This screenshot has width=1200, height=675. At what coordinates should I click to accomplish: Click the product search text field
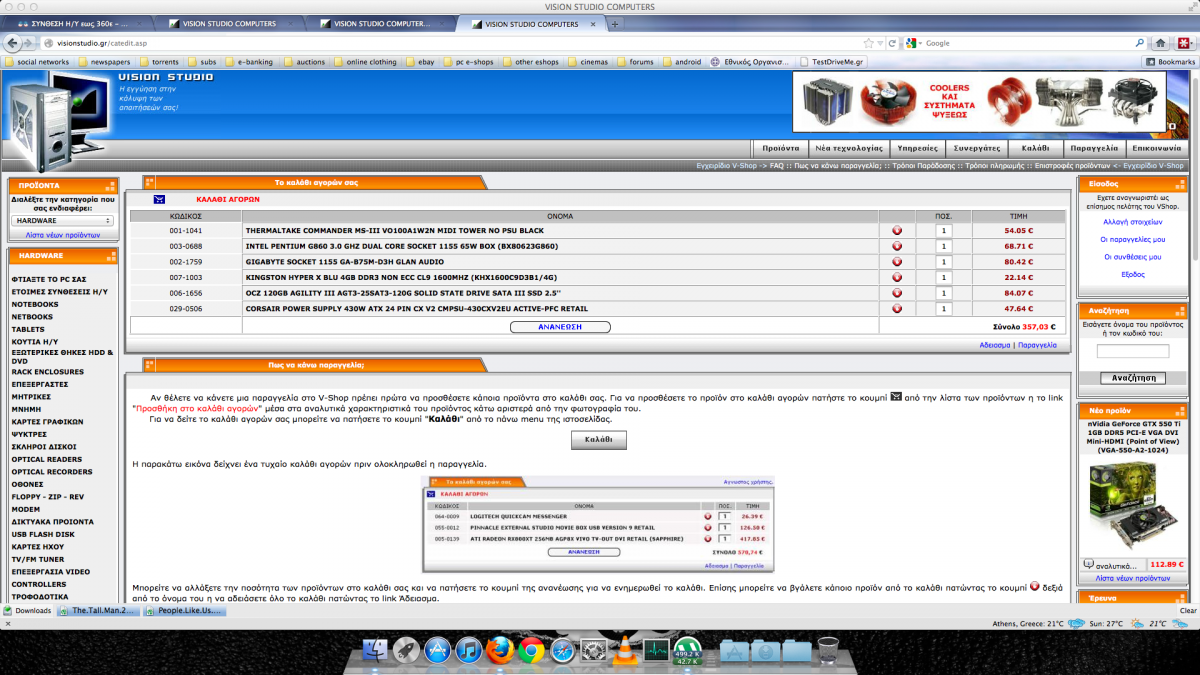(x=1133, y=351)
